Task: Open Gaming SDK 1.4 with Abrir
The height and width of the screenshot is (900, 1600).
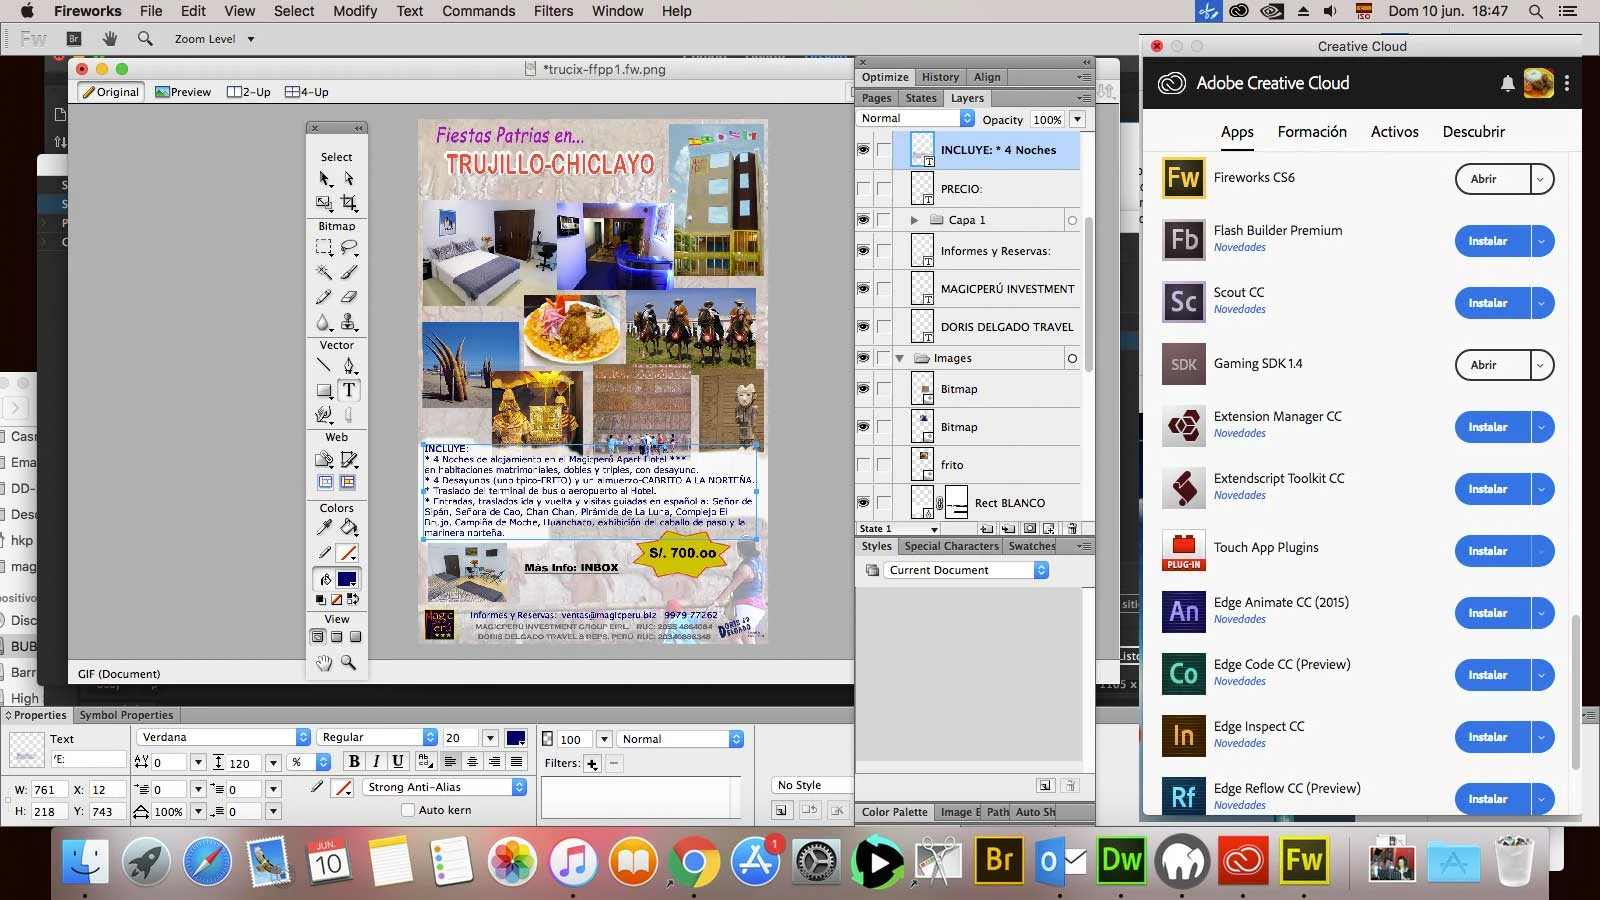Action: (1492, 365)
